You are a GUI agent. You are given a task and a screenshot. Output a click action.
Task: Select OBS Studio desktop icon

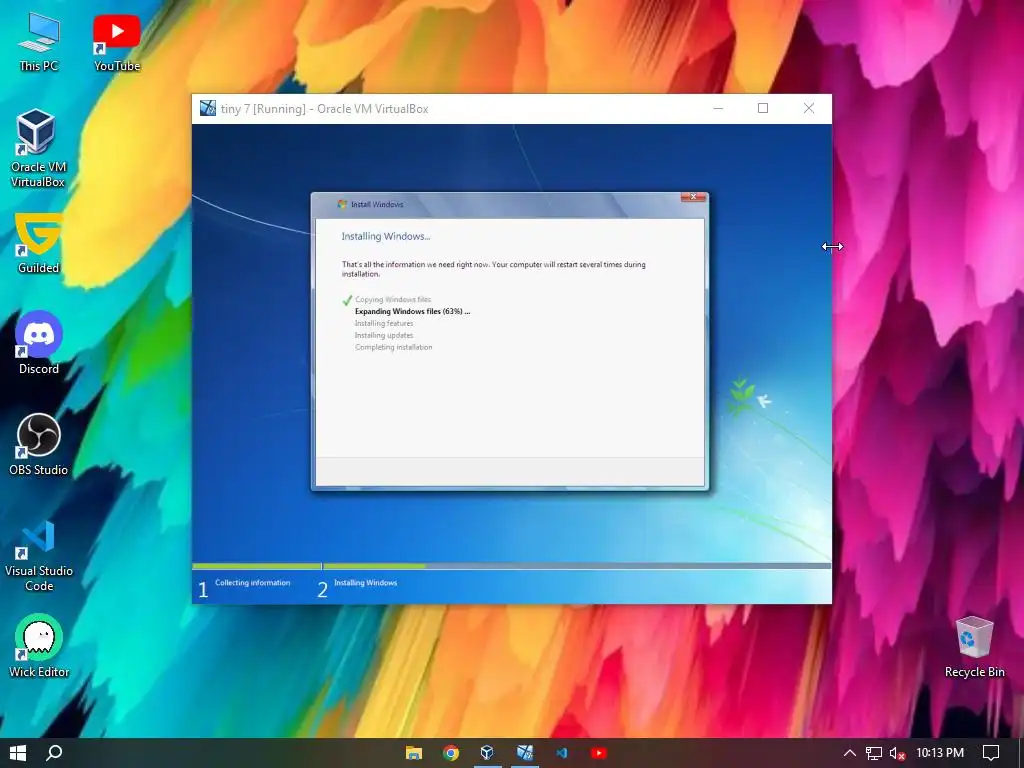(39, 444)
